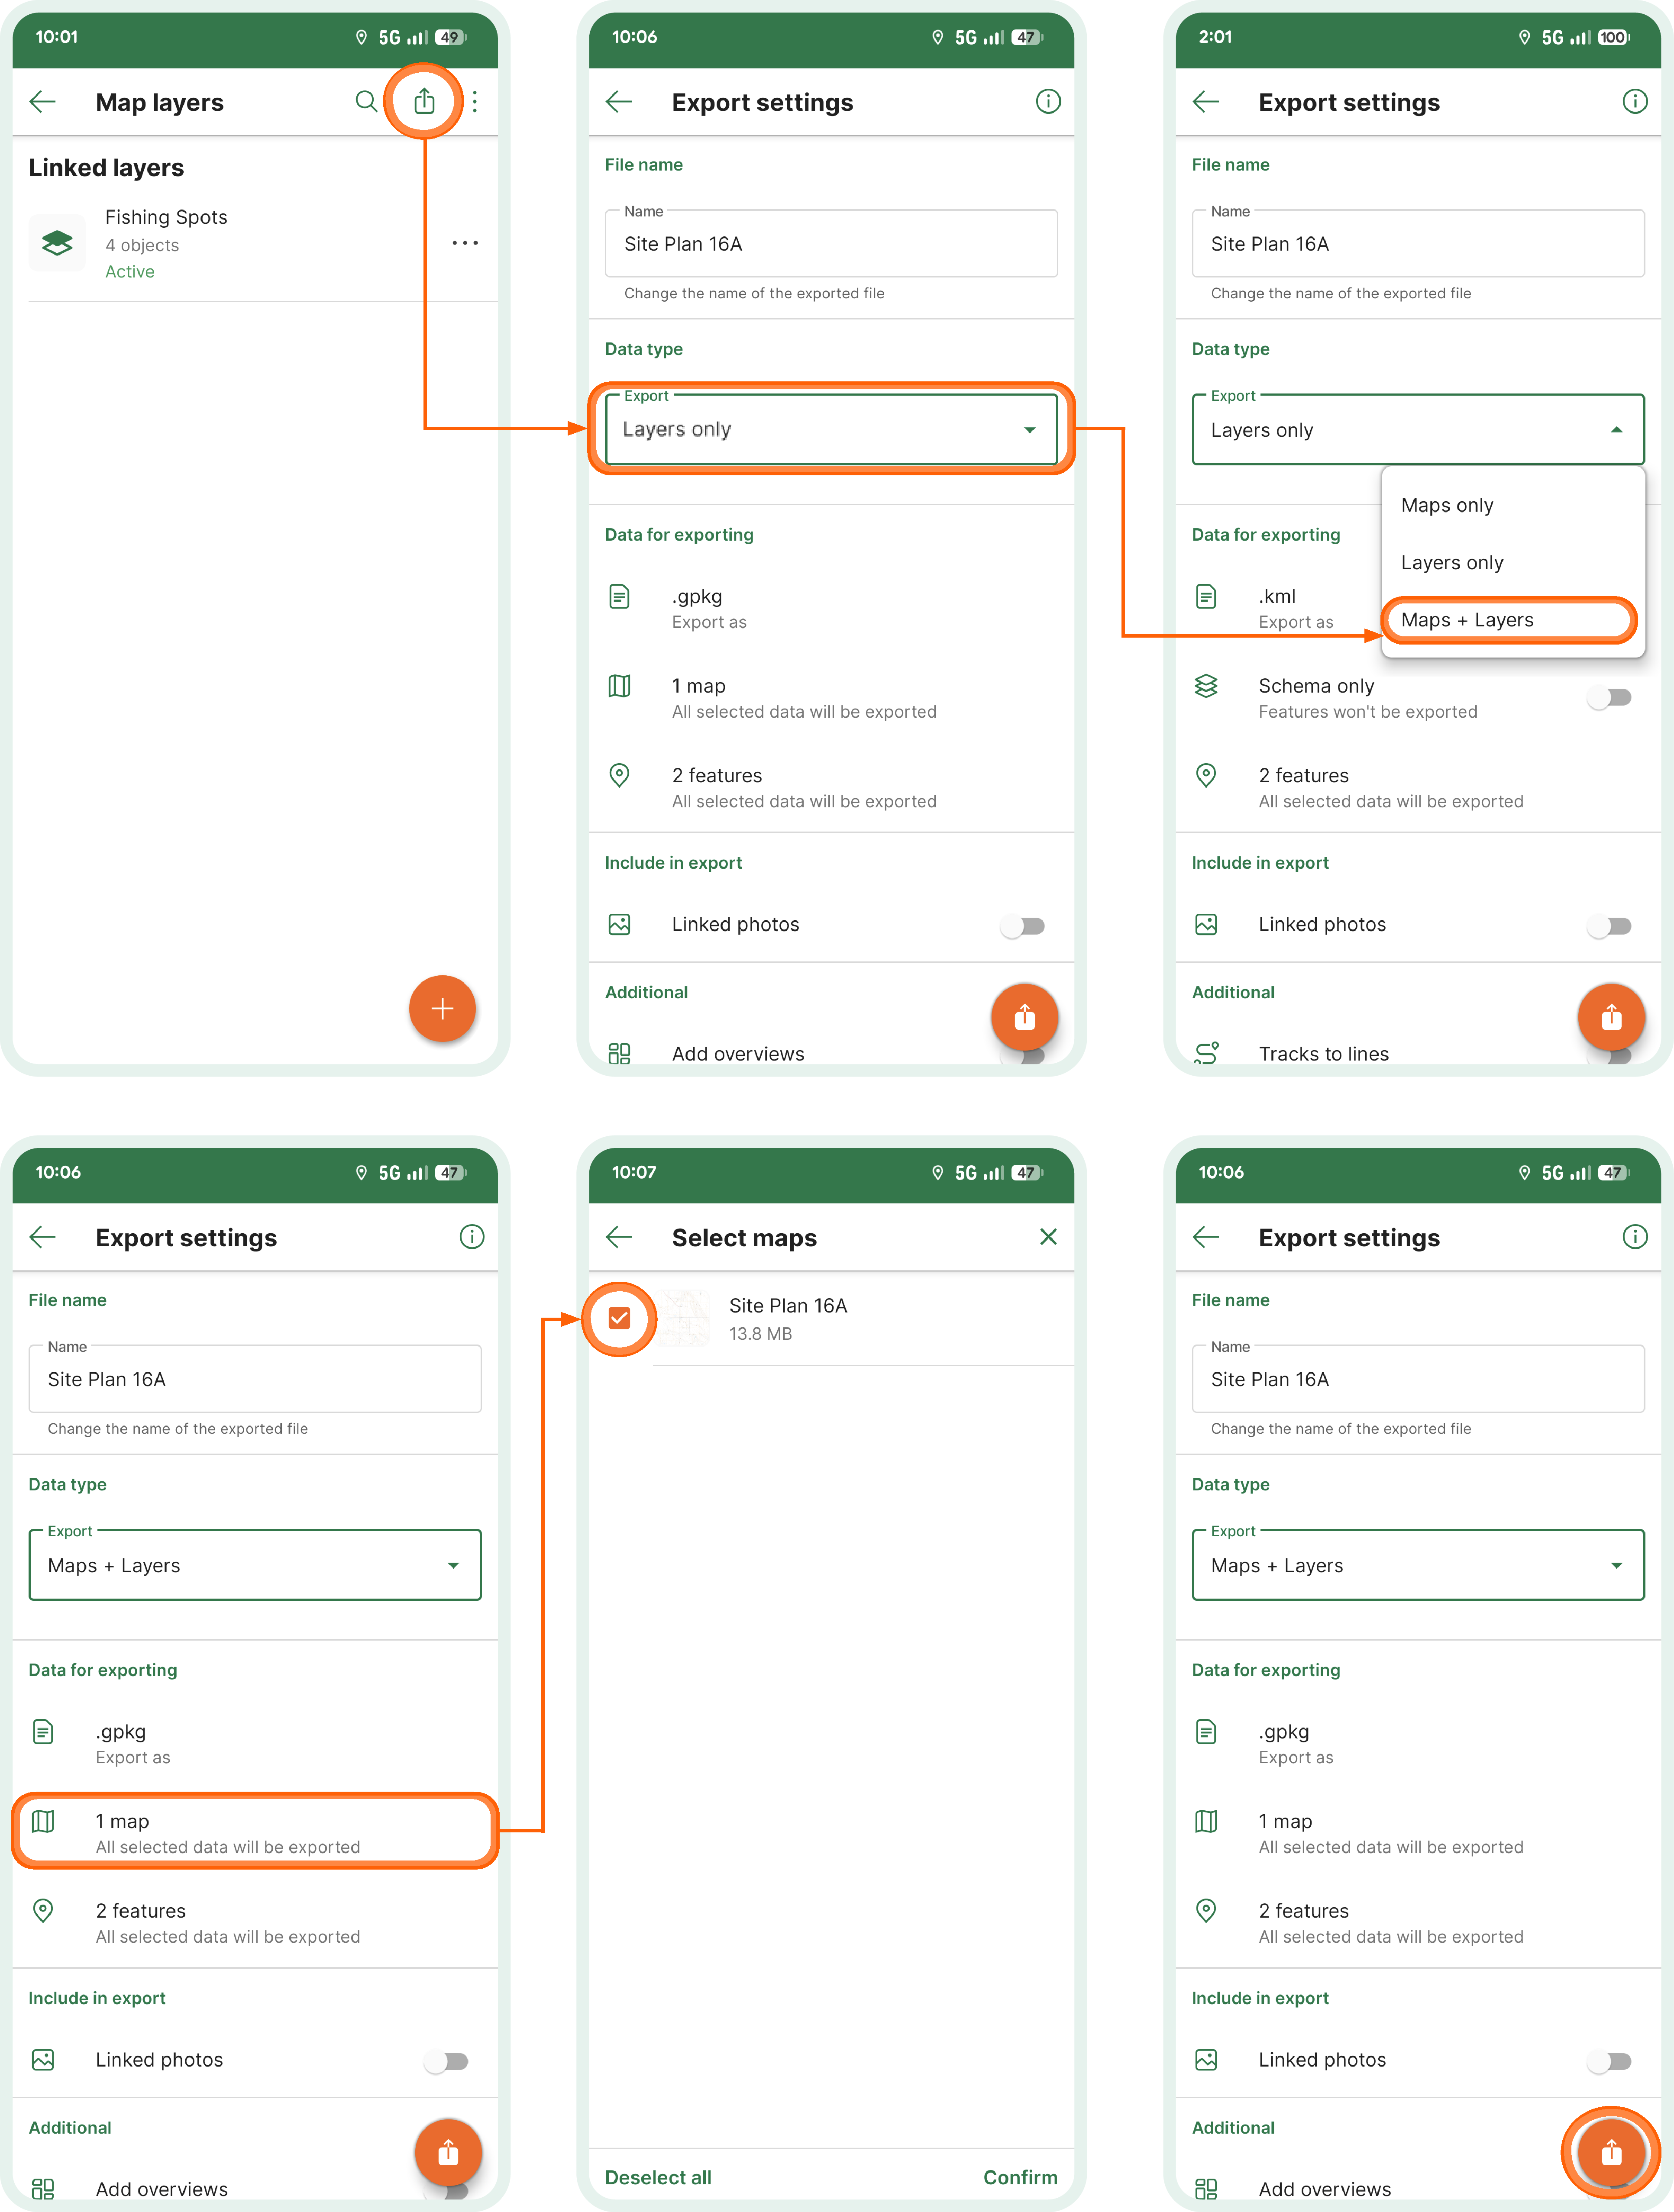Collapse the open Export dropdown arrow

click(1616, 430)
